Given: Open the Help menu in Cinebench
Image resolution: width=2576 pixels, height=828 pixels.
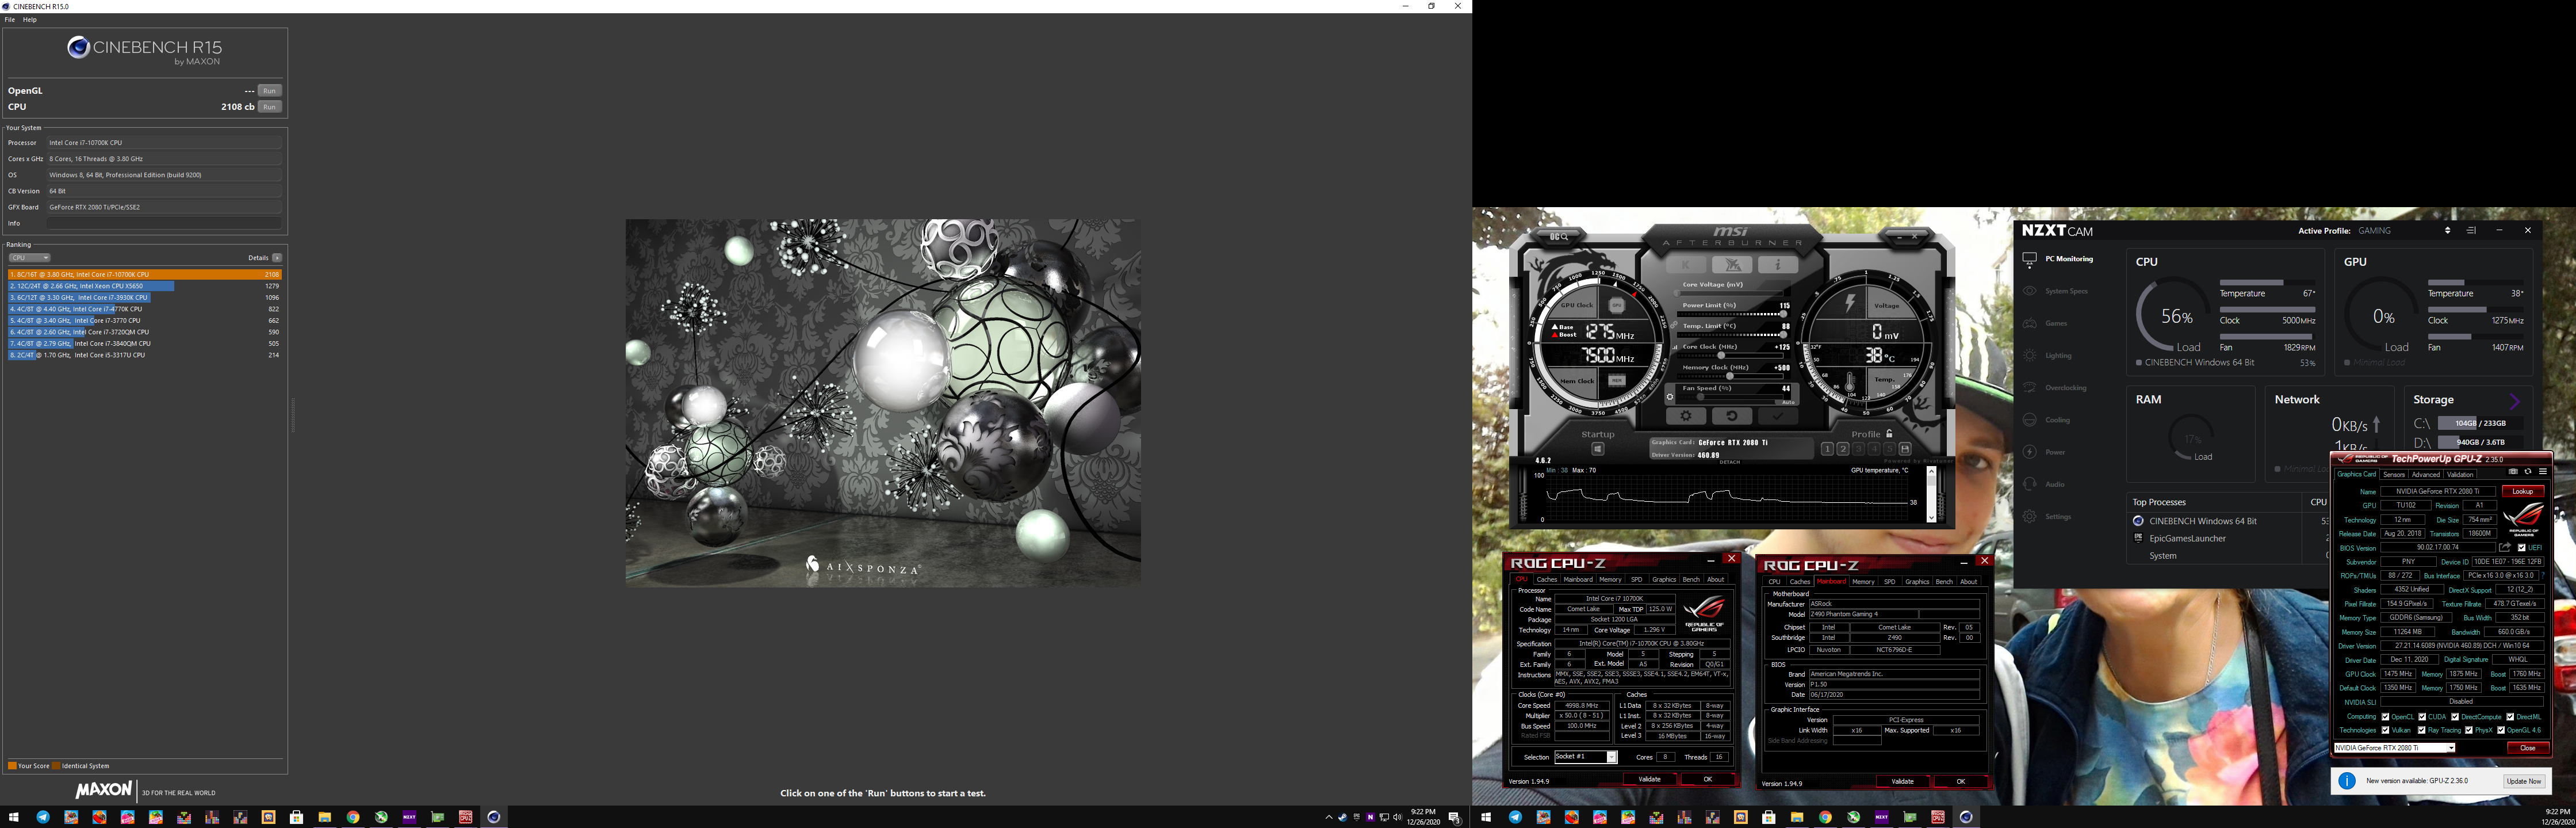Looking at the screenshot, I should click(30, 20).
